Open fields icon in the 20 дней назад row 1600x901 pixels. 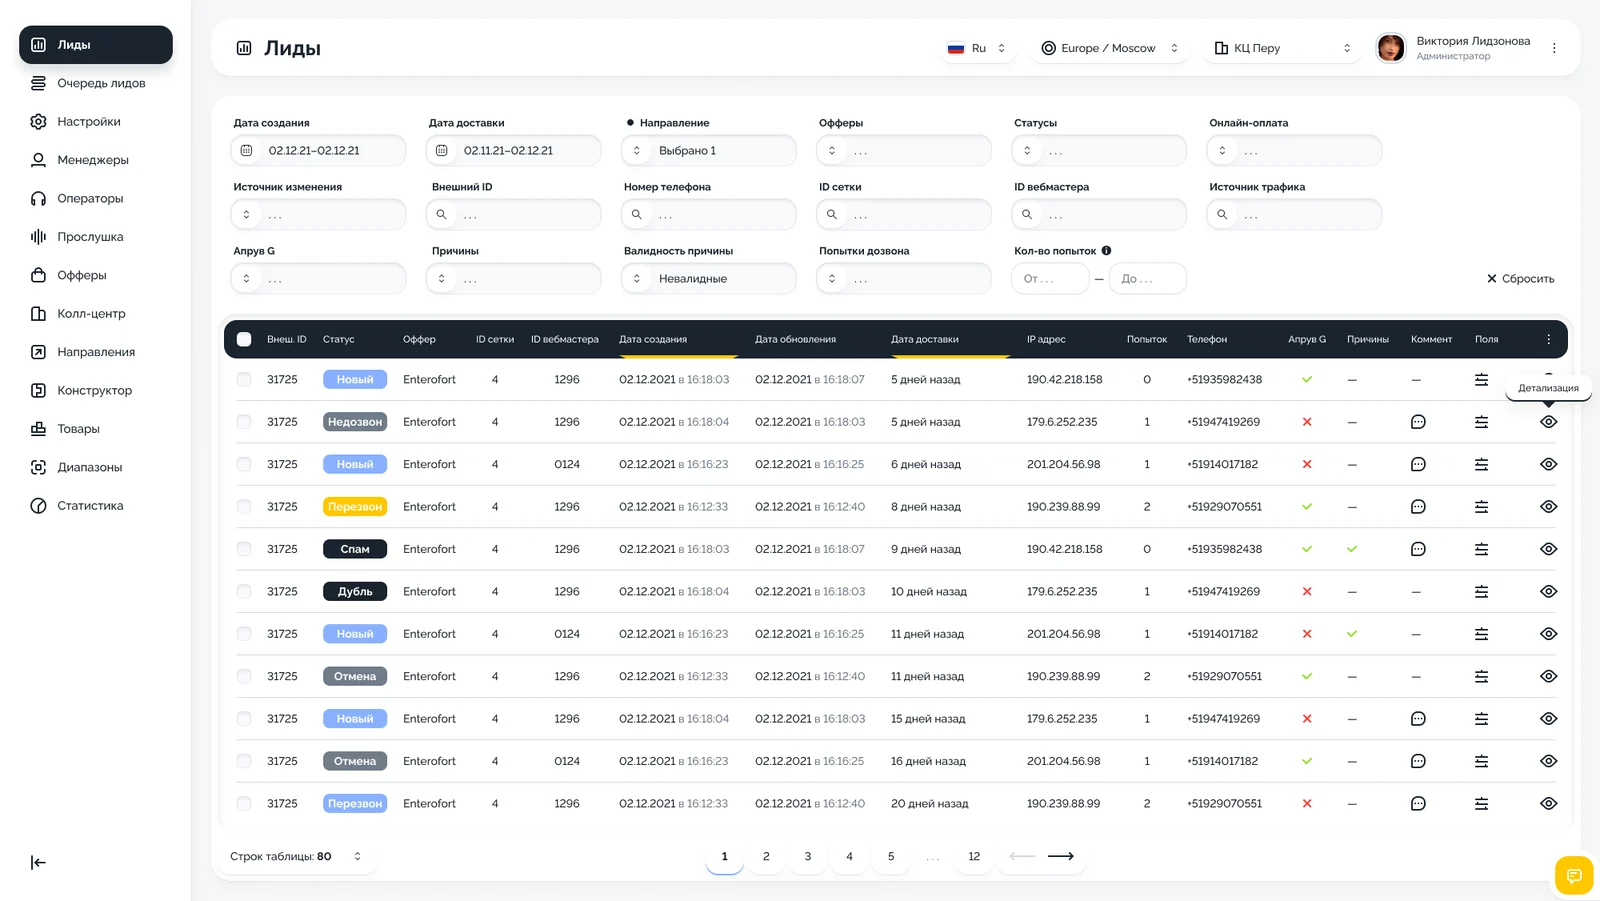pos(1481,804)
